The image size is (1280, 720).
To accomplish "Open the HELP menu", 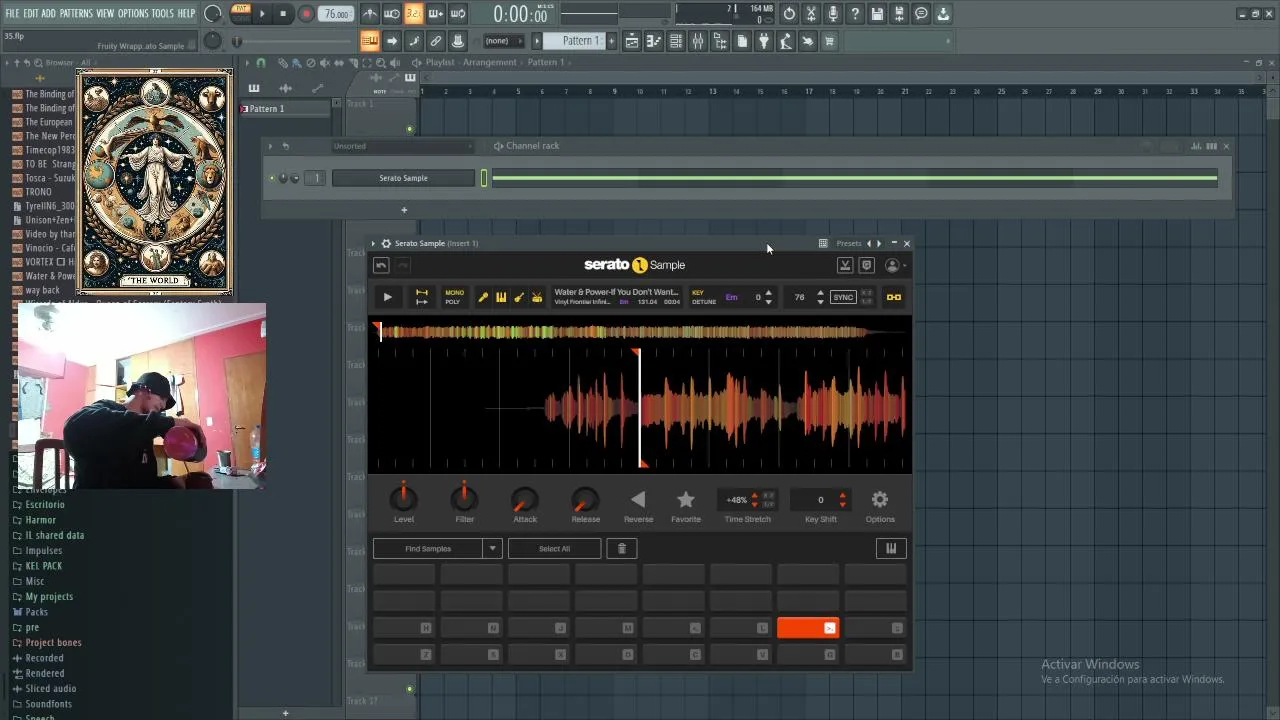I will point(187,13).
